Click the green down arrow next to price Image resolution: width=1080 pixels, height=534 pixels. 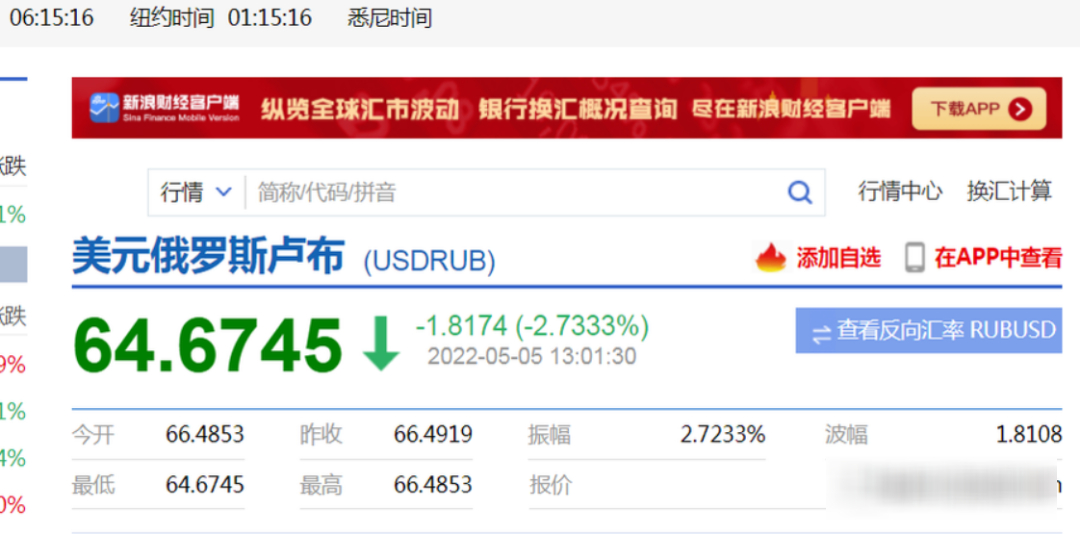380,345
